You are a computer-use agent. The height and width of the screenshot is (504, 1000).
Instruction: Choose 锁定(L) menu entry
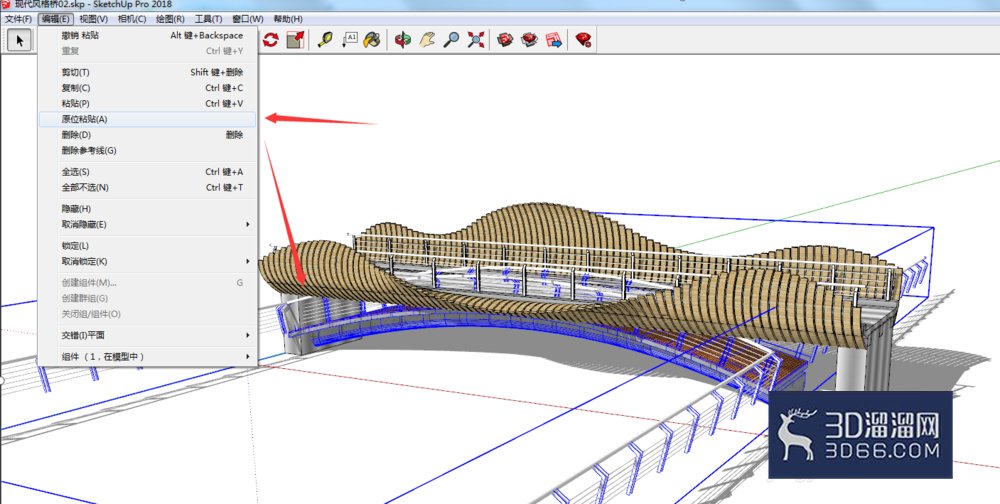coord(148,246)
